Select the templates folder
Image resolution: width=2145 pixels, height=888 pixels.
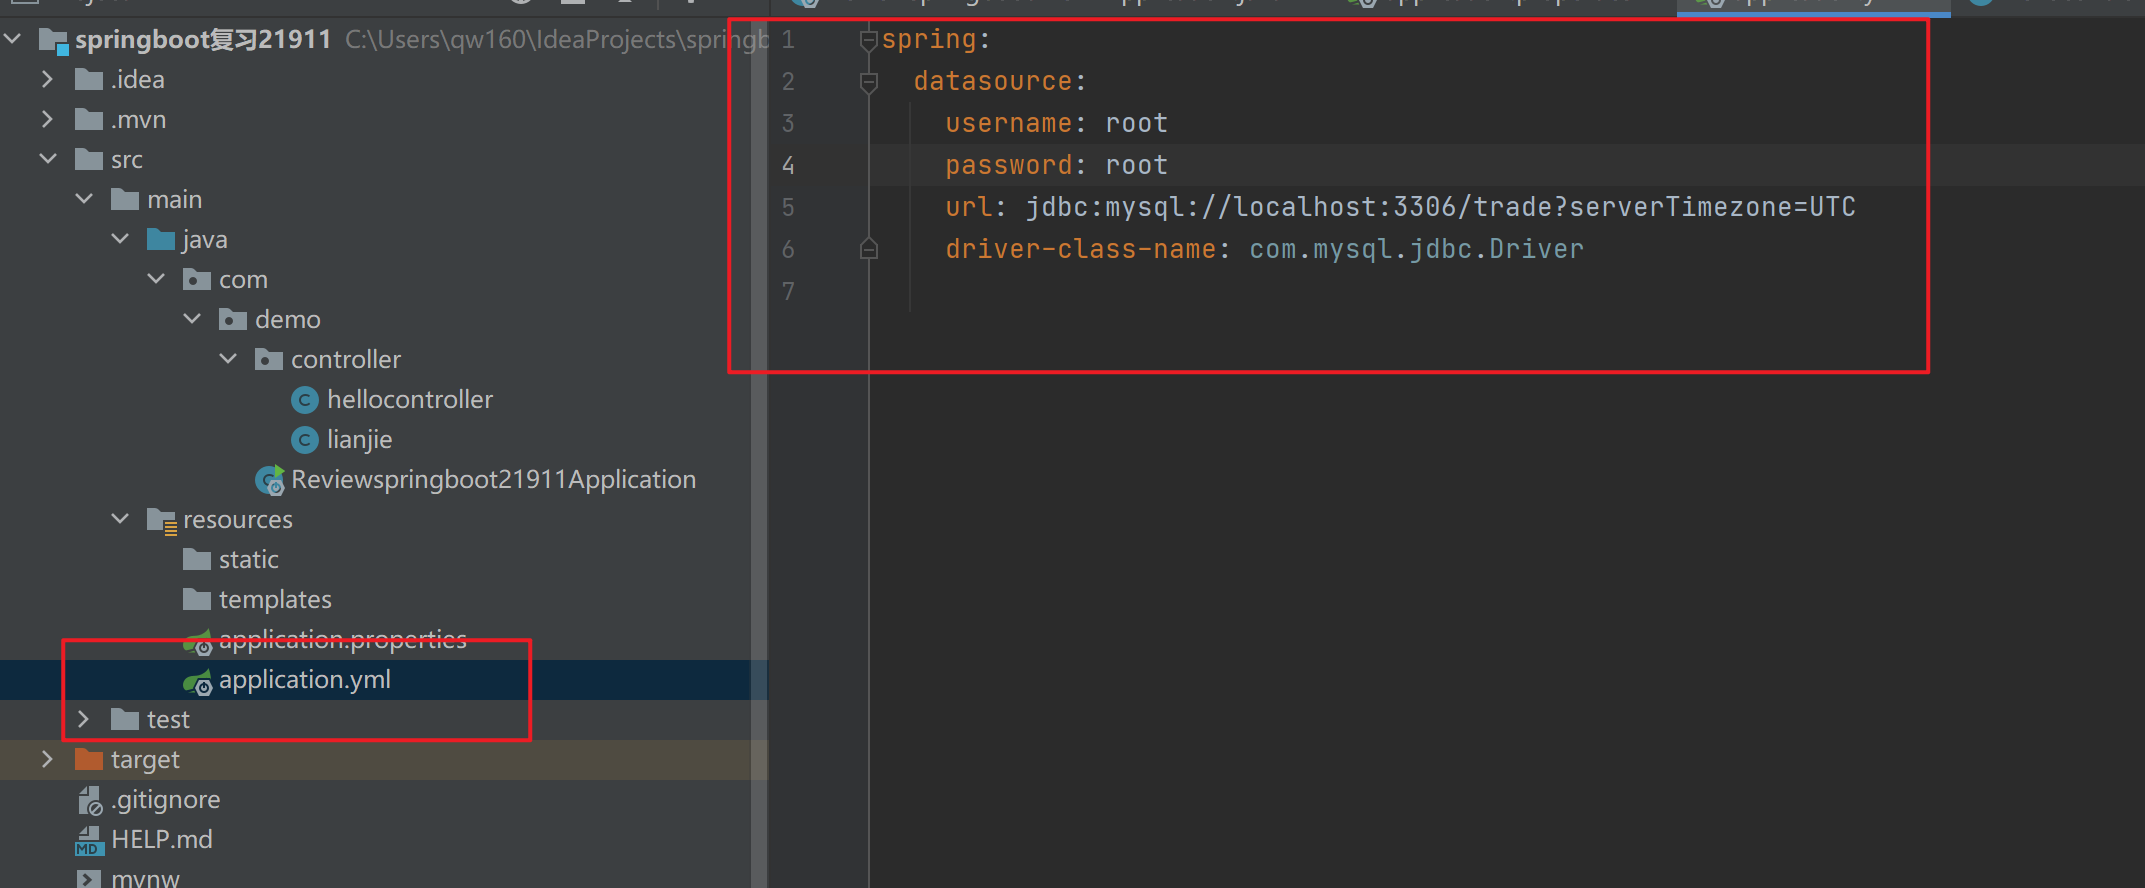[x=275, y=599]
